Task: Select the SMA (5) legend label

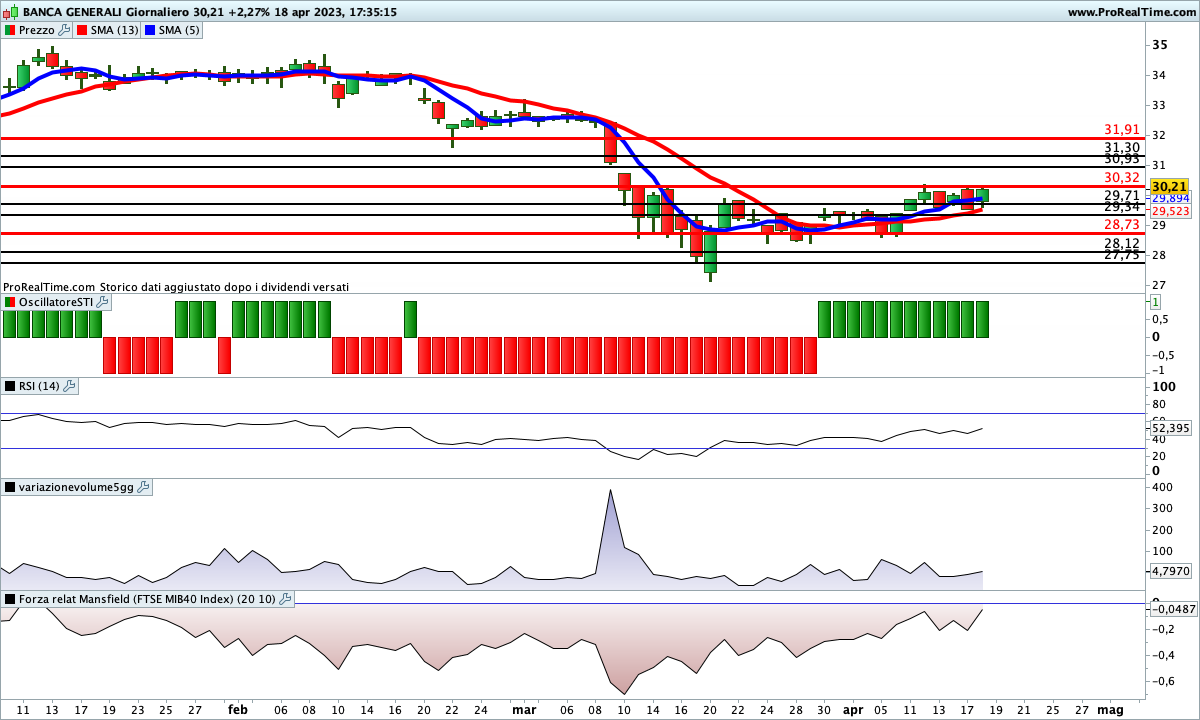Action: pos(181,30)
